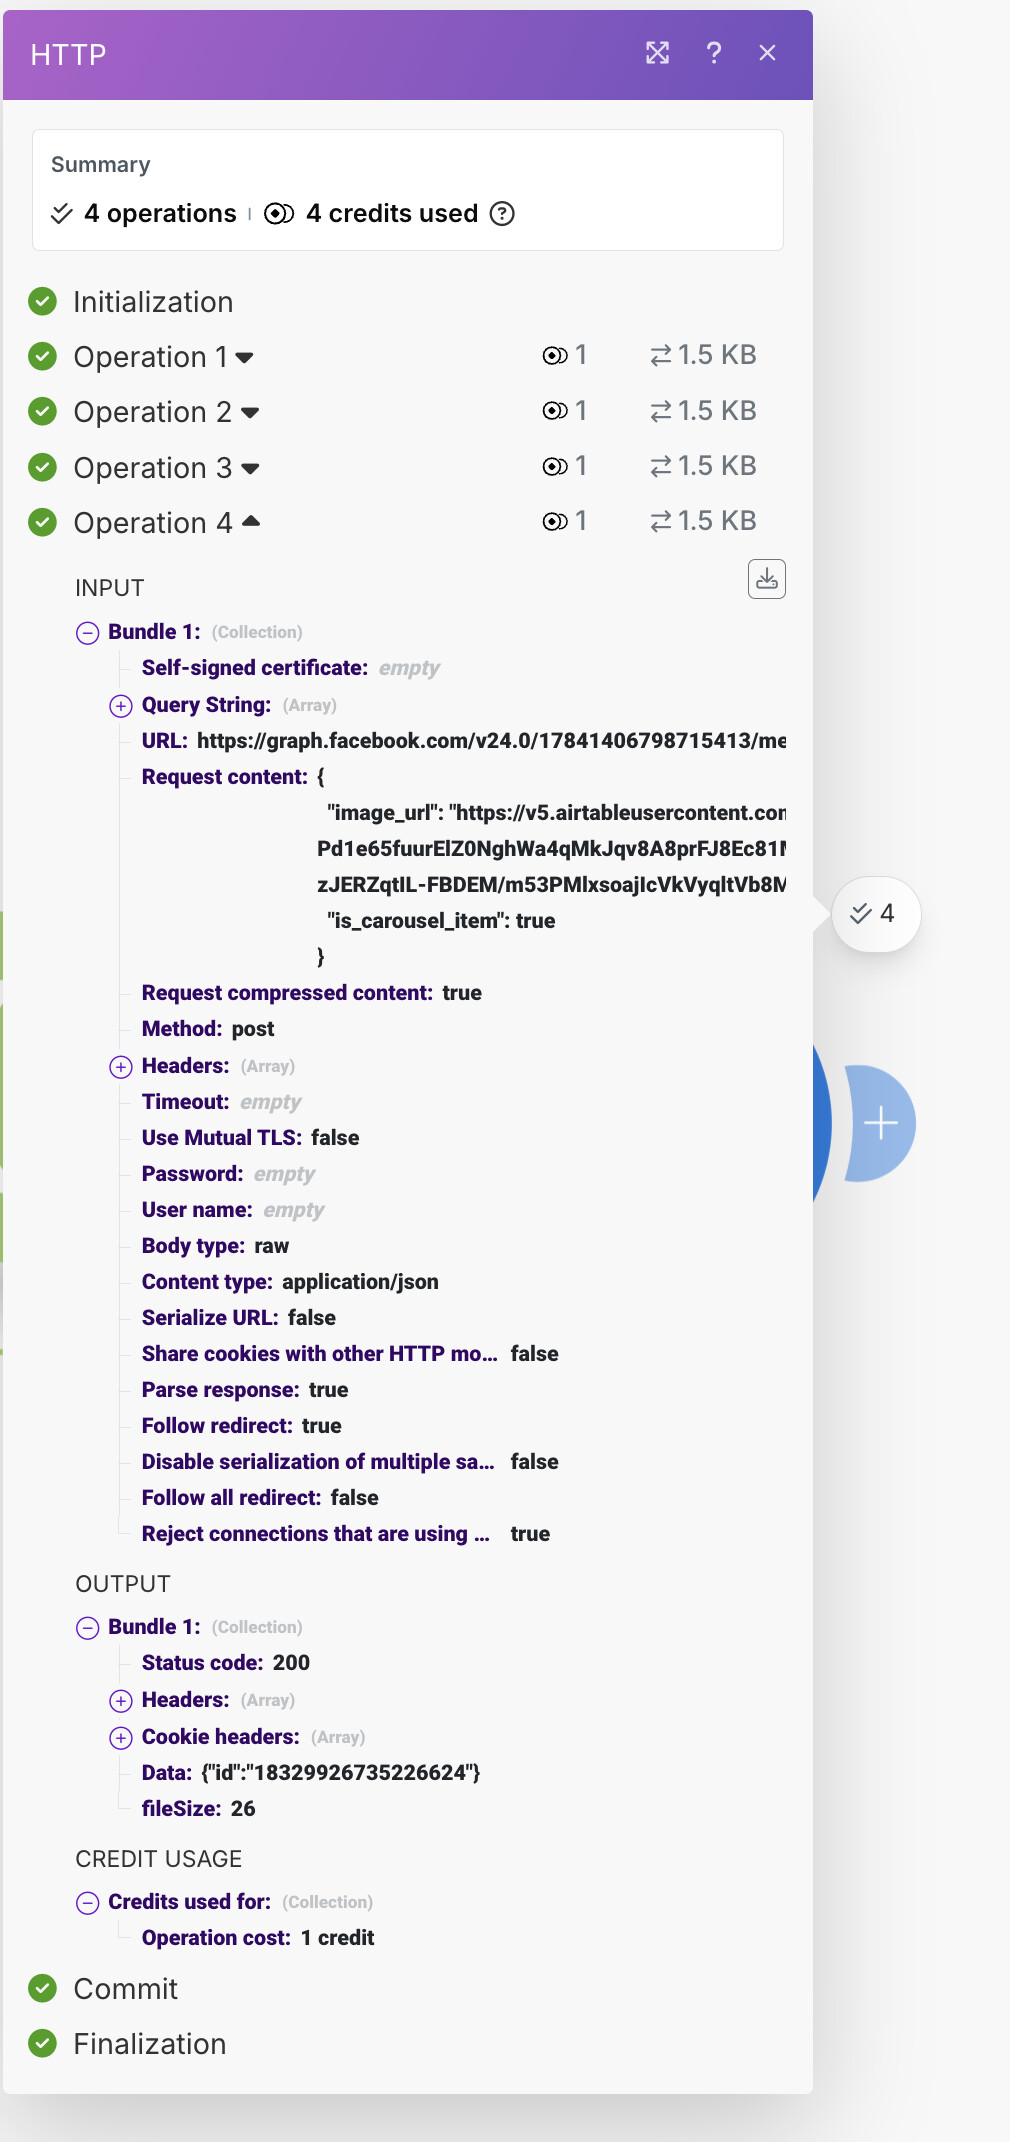Screen dimensions: 1010x2142
Task: Add a new module with the plus button
Action: pyautogui.click(x=881, y=1123)
